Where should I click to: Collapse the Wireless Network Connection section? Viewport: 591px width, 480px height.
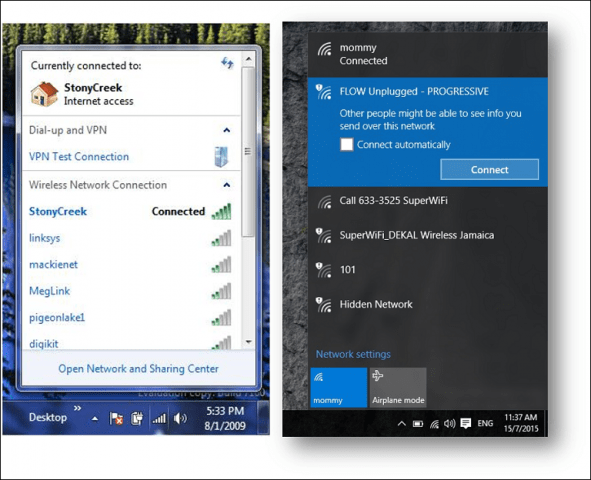(227, 185)
